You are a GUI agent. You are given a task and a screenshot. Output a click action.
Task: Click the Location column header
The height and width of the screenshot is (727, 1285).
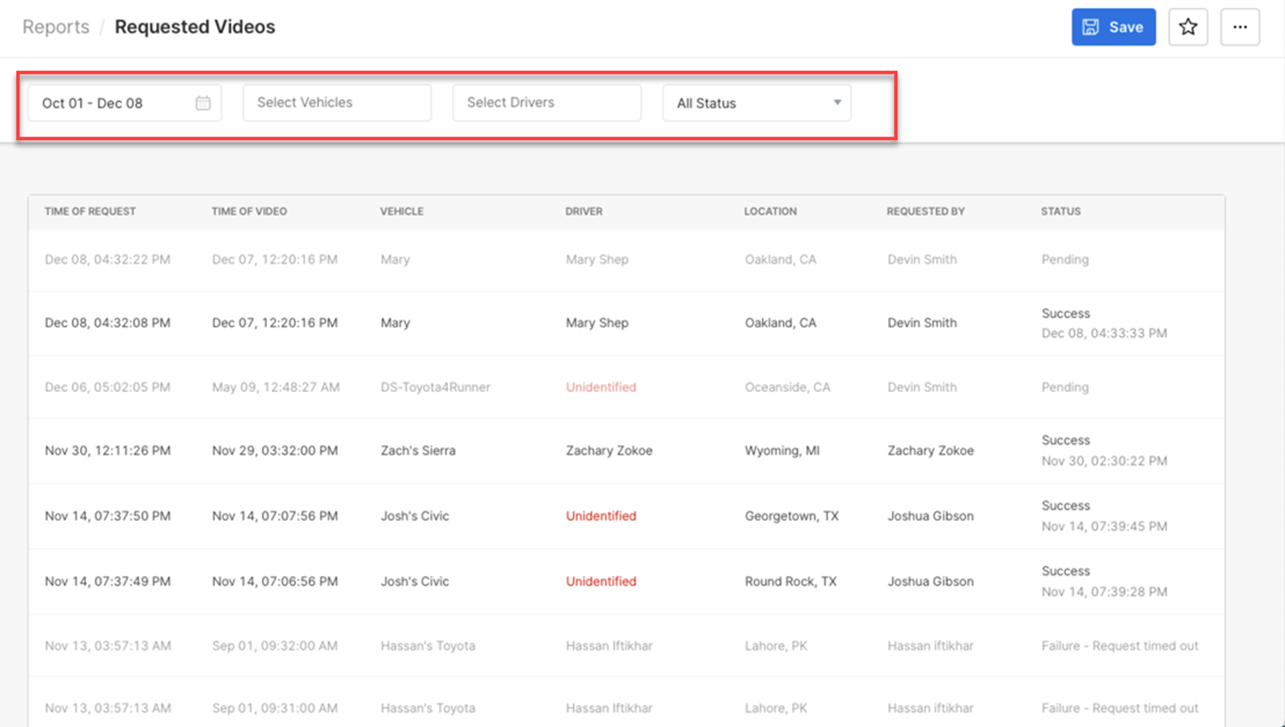(770, 212)
